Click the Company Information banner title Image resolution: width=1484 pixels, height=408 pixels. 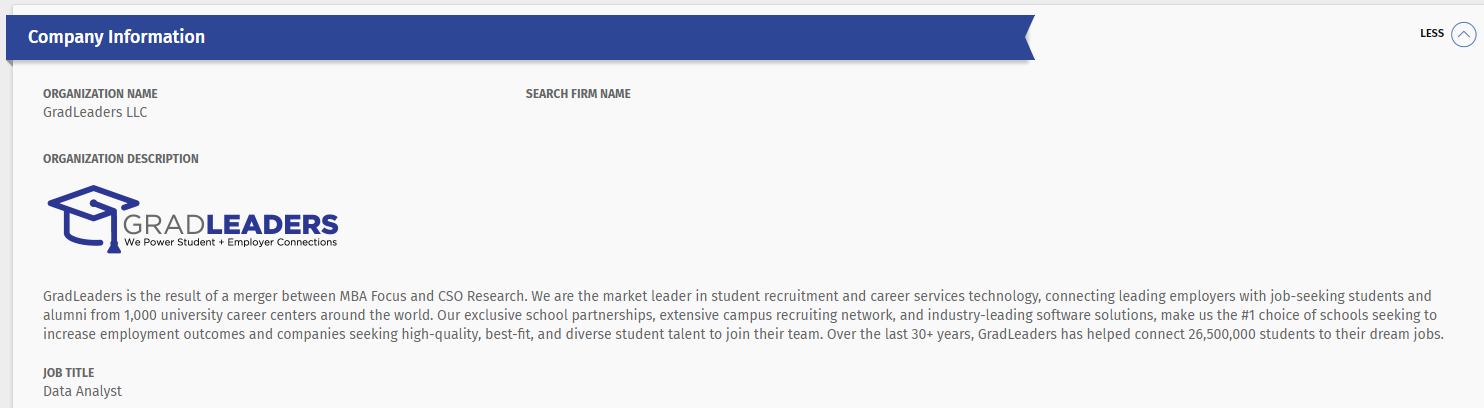(x=116, y=37)
